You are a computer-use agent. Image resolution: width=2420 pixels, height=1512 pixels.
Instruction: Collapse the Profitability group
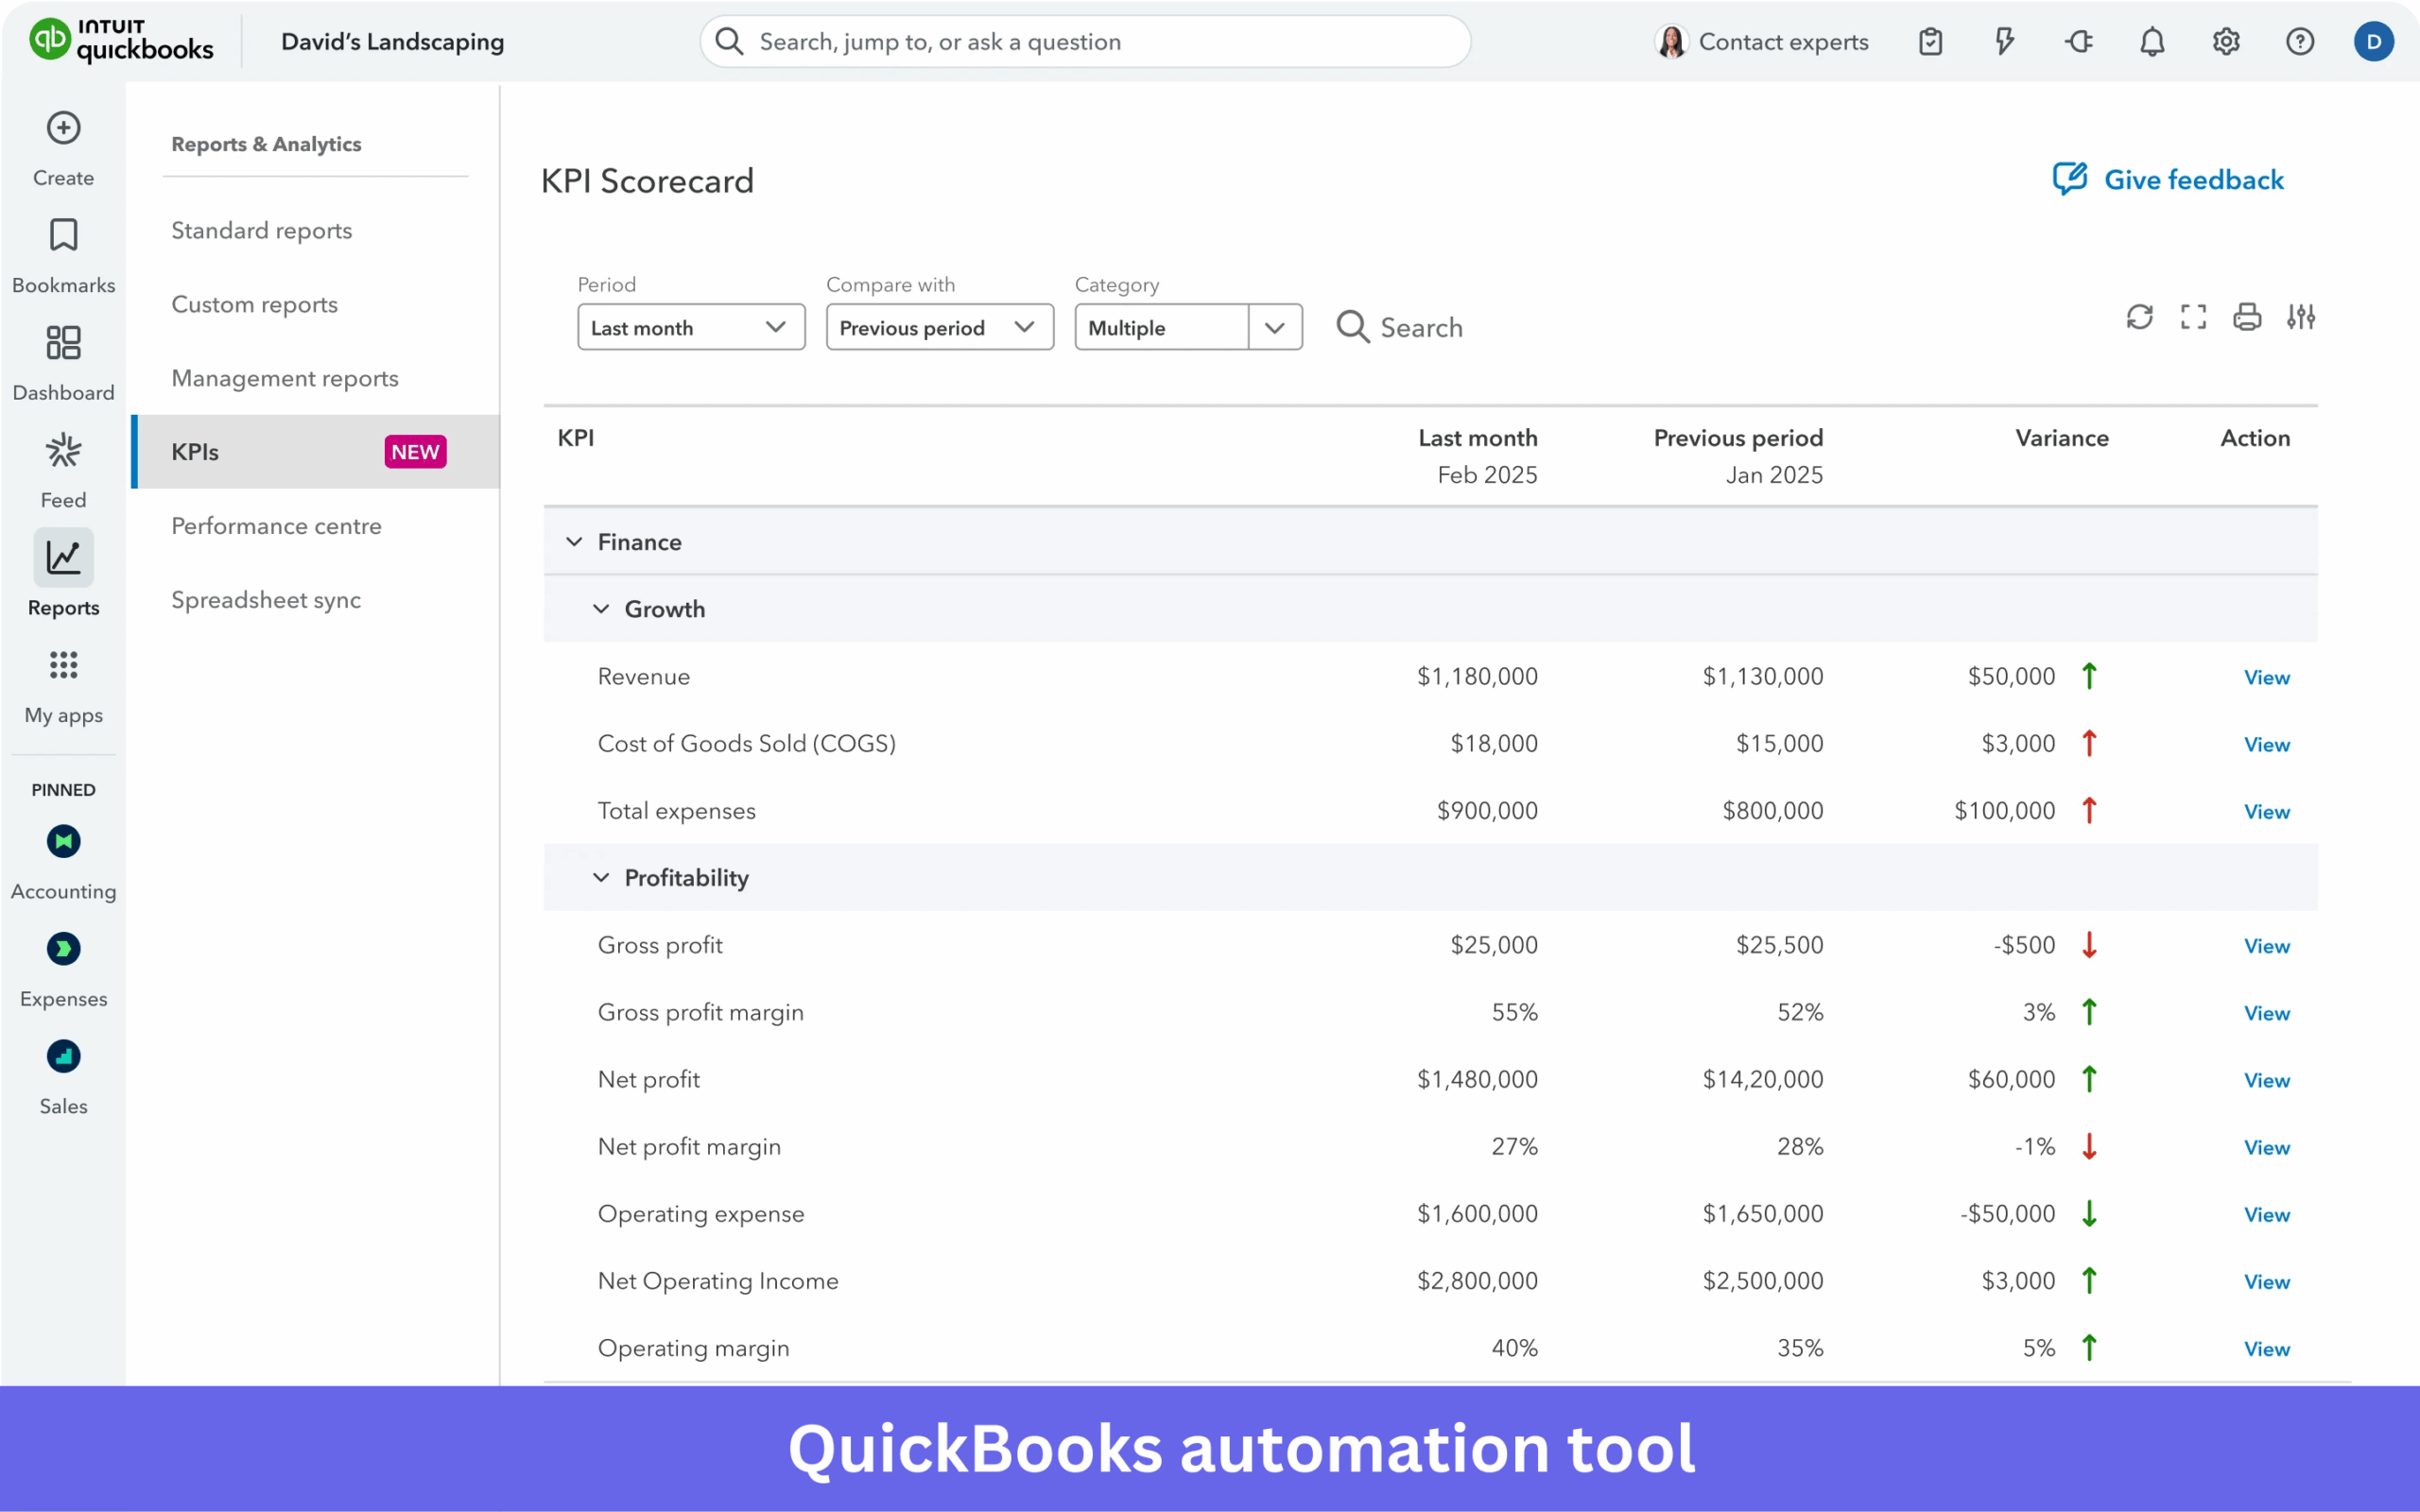601,877
